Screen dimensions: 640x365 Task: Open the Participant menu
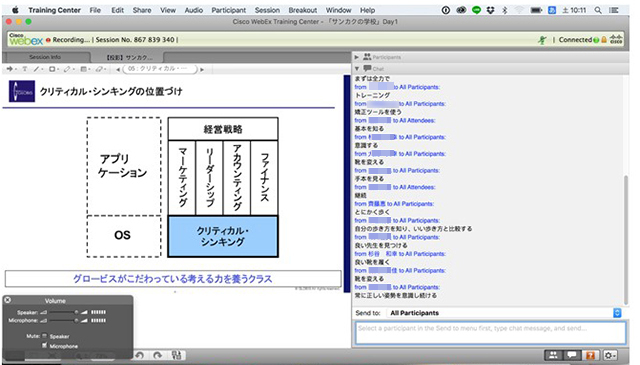click(229, 10)
